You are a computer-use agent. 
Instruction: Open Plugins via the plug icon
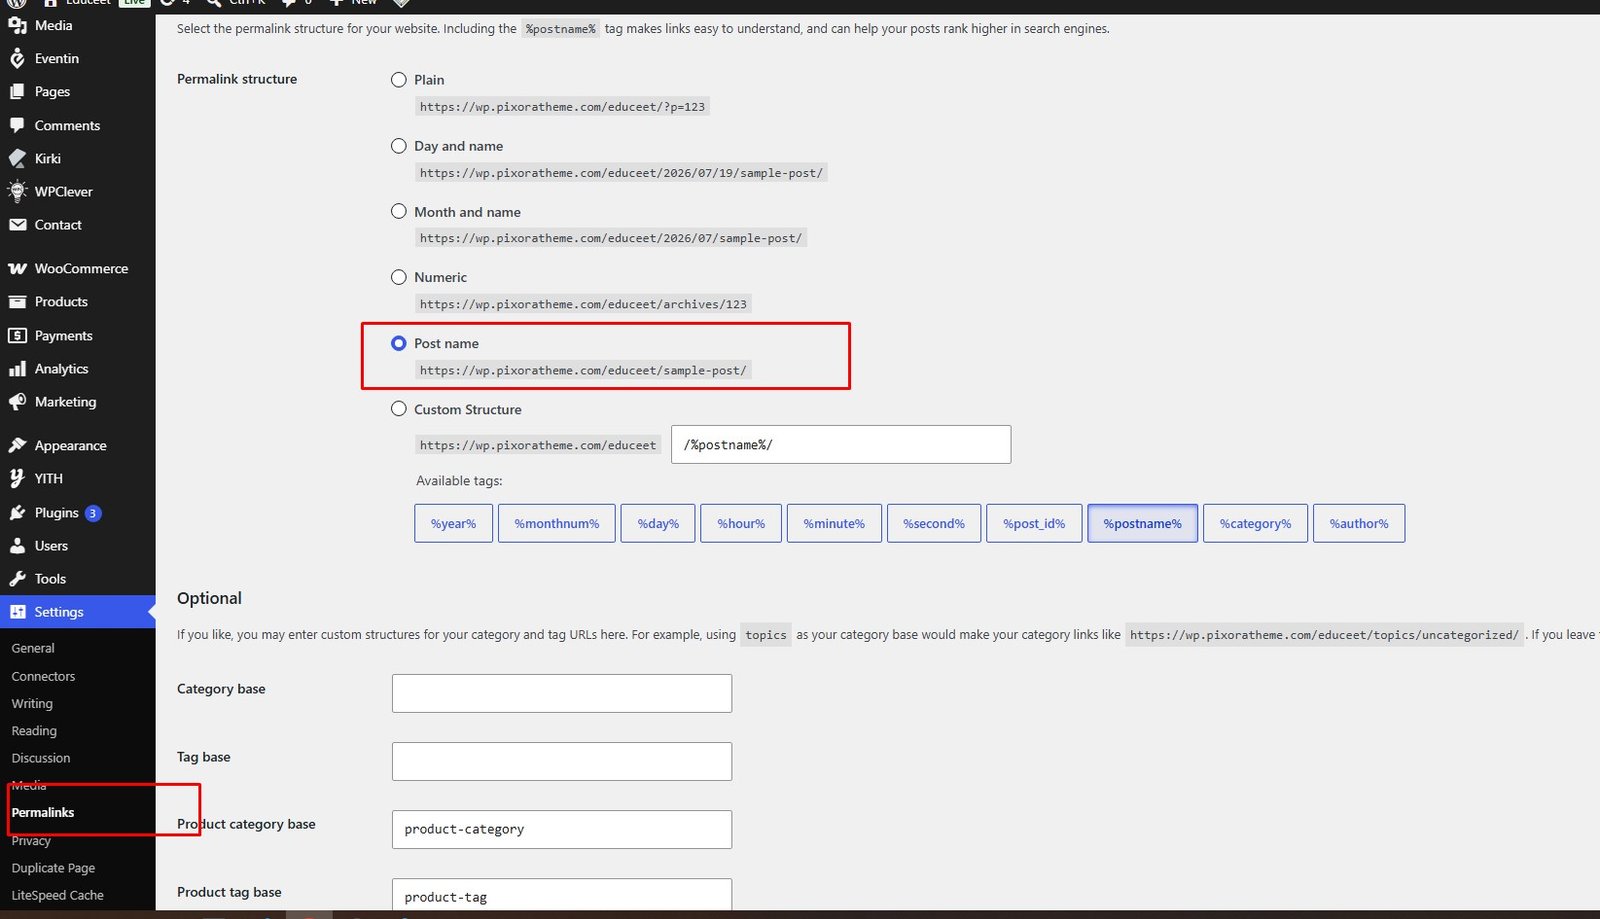17,513
